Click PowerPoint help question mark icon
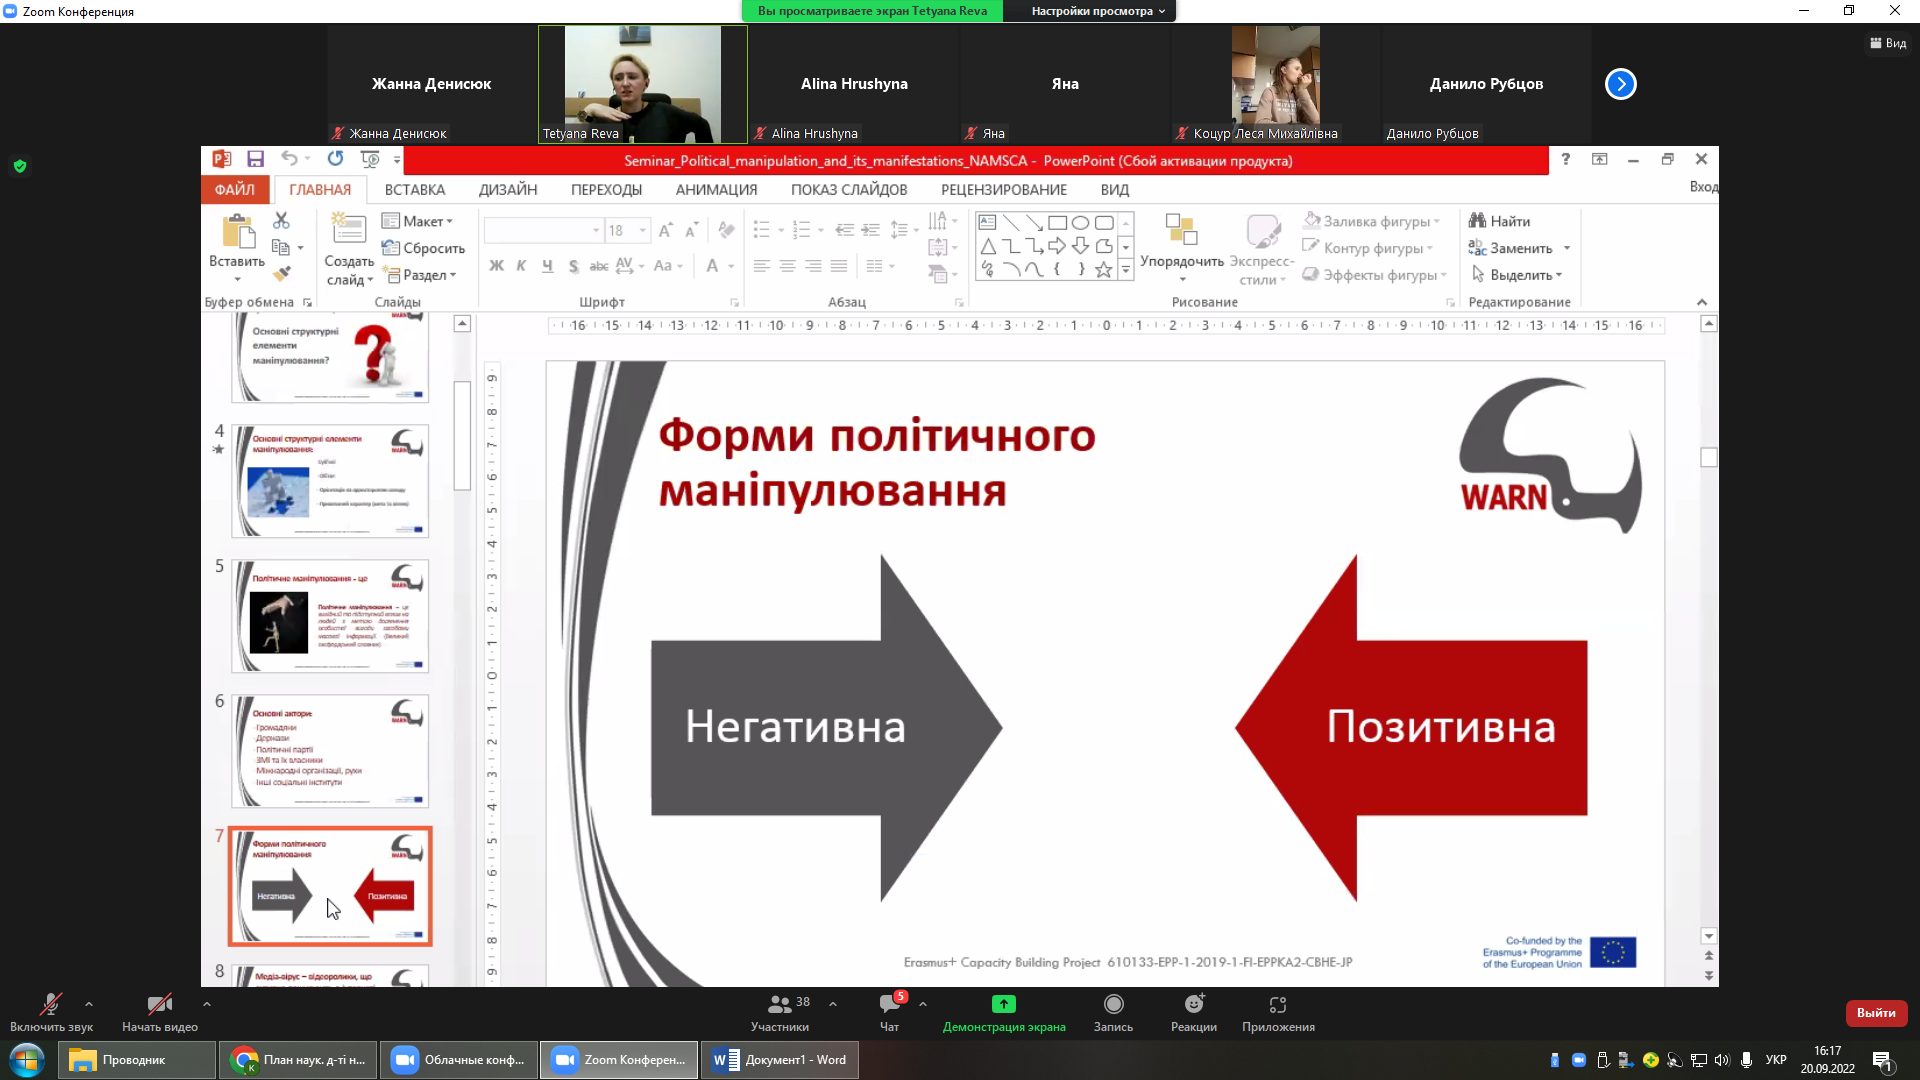This screenshot has width=1920, height=1080. tap(1565, 159)
